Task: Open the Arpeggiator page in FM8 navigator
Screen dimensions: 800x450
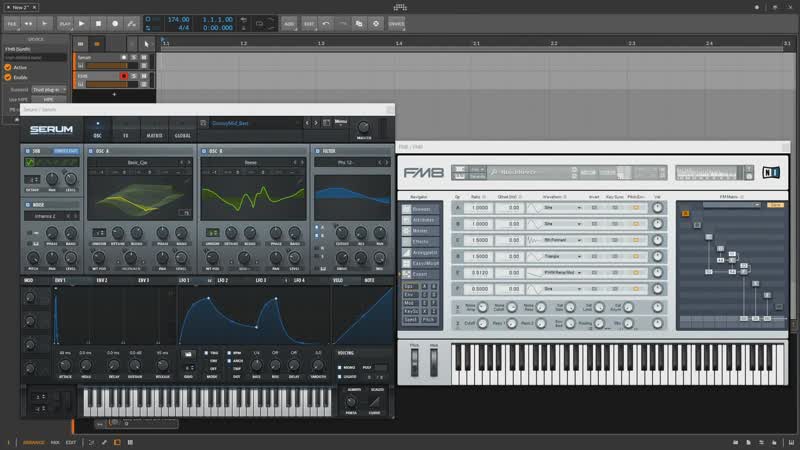Action: coord(420,255)
